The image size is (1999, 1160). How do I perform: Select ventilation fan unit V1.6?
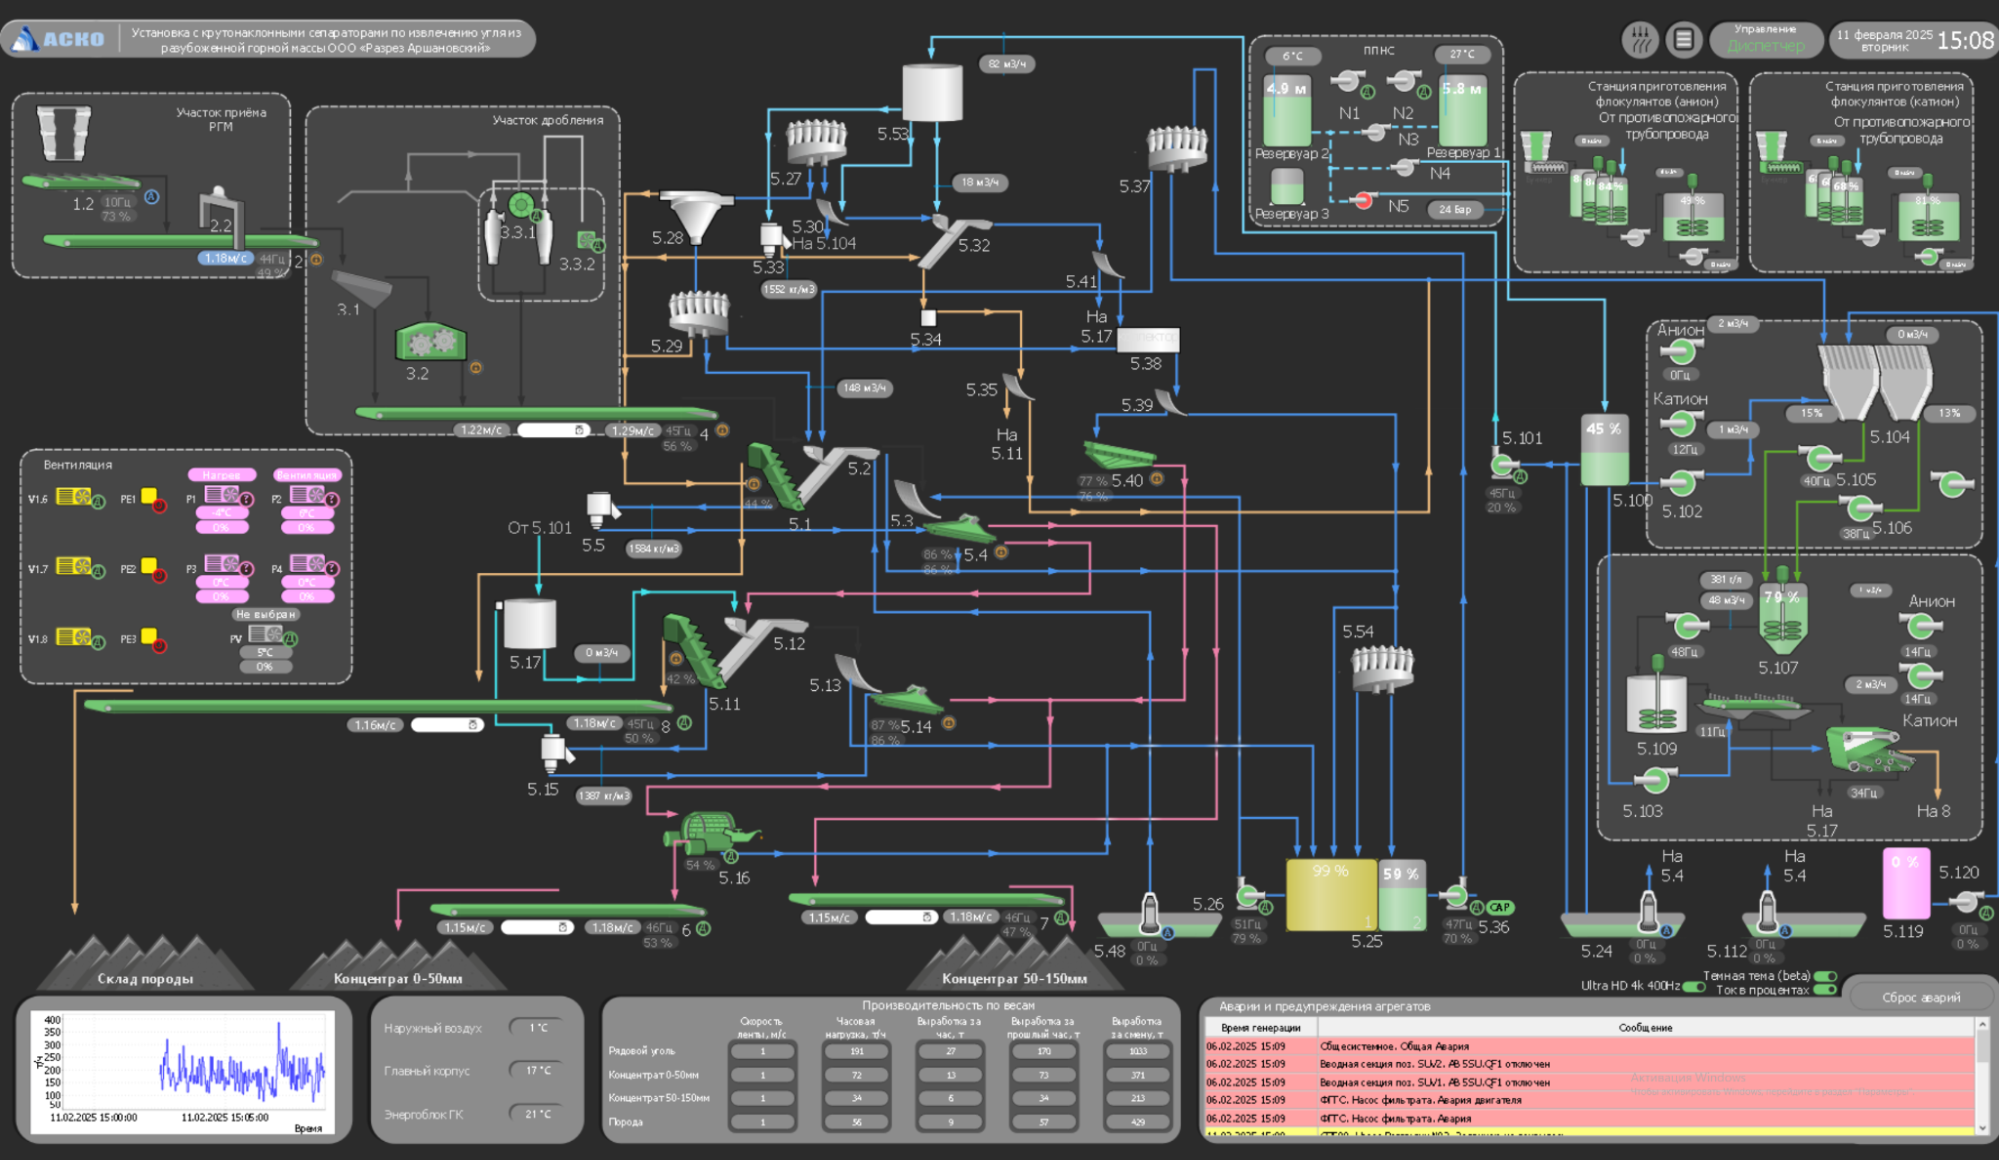coord(74,496)
